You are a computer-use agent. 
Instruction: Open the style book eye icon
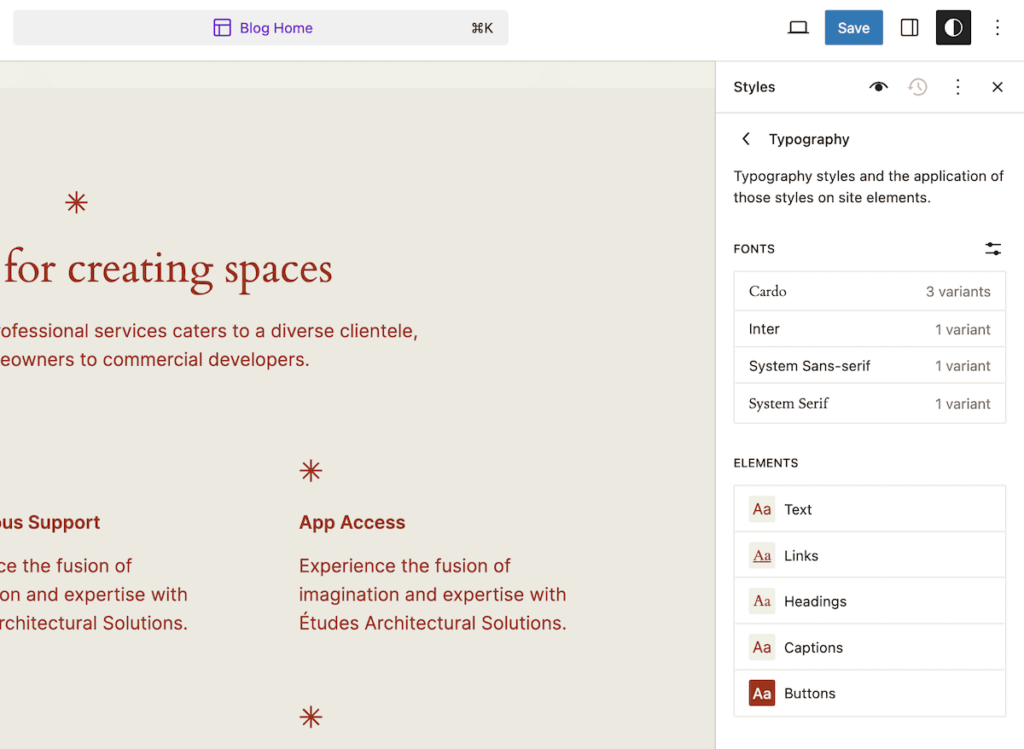(878, 87)
